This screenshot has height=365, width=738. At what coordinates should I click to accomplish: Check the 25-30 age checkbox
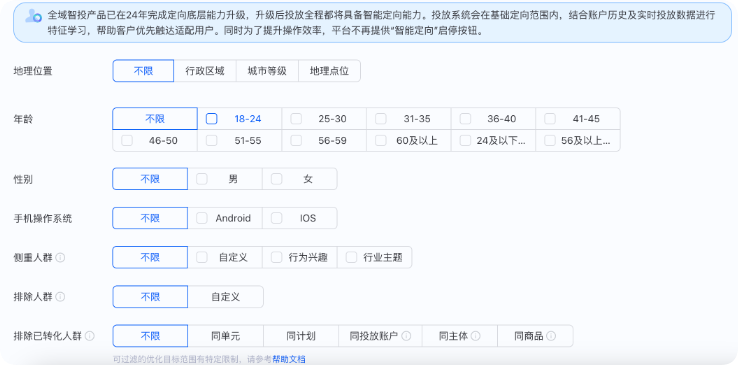coord(296,119)
